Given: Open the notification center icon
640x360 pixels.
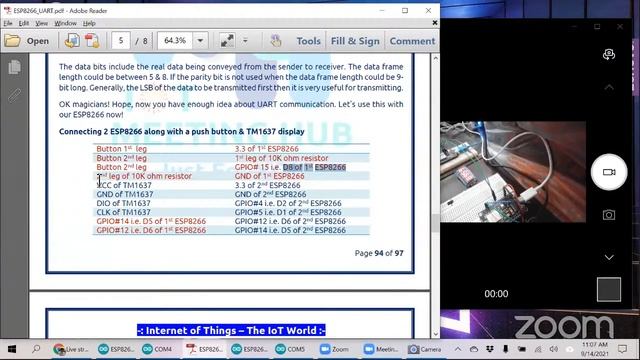Looking at the screenshot, I should [622, 349].
